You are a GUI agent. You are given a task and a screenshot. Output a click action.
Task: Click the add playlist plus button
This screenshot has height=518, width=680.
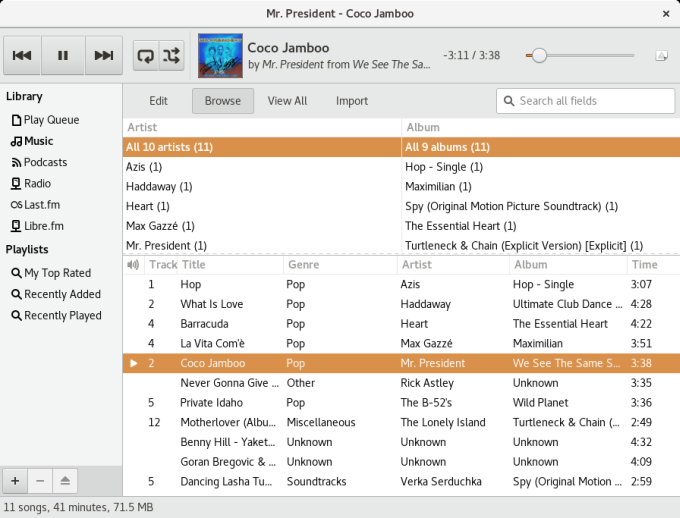point(15,481)
